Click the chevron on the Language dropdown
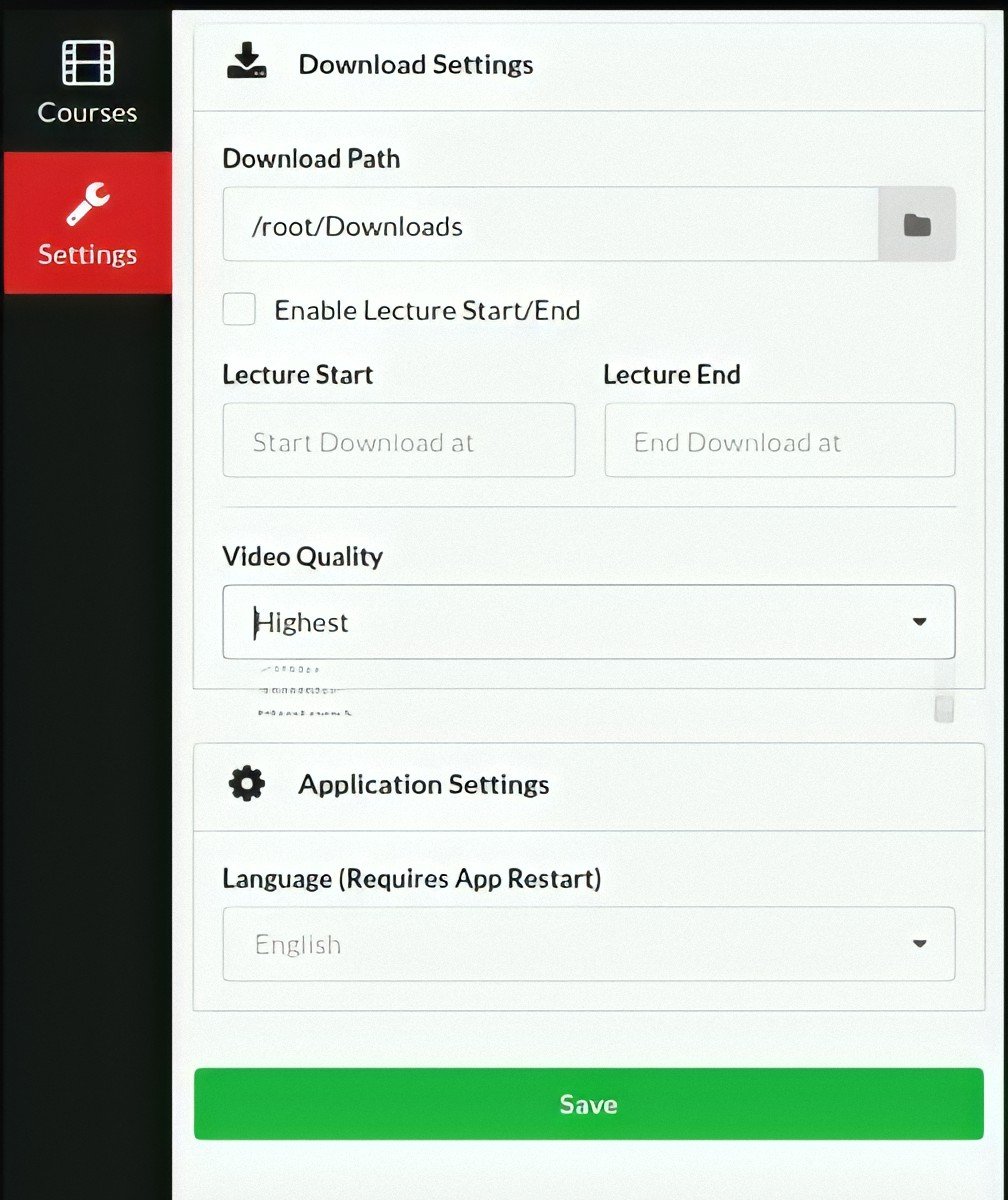Image resolution: width=1008 pixels, height=1200 pixels. (919, 943)
